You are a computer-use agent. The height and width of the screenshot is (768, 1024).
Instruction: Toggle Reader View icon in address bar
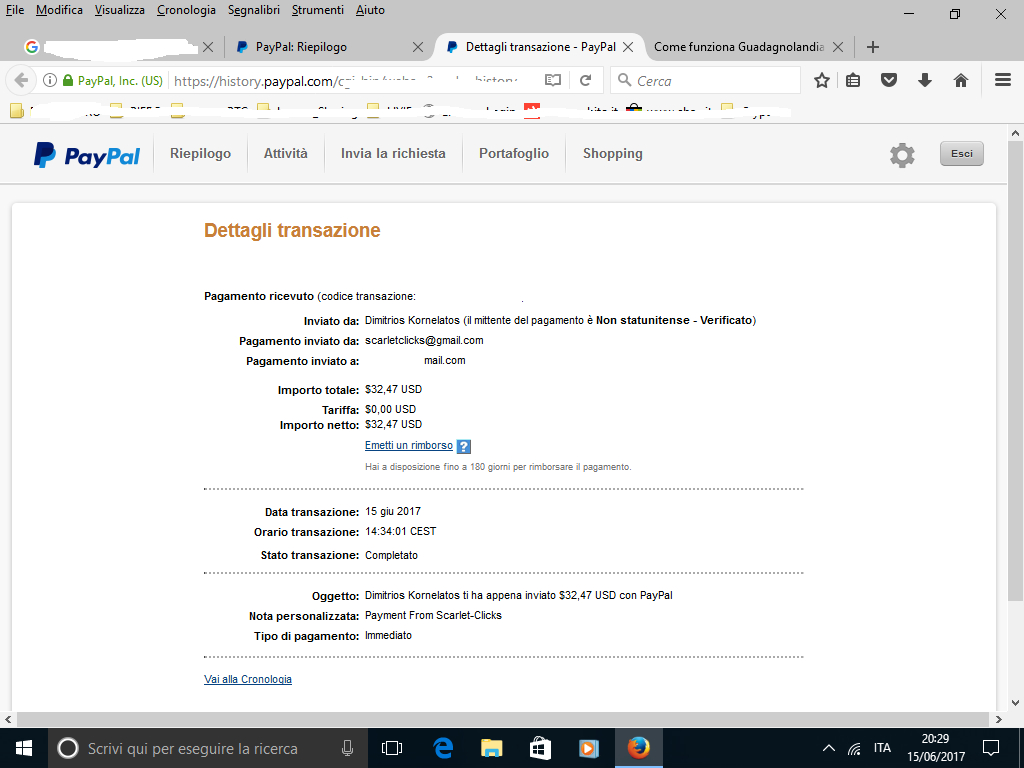552,80
